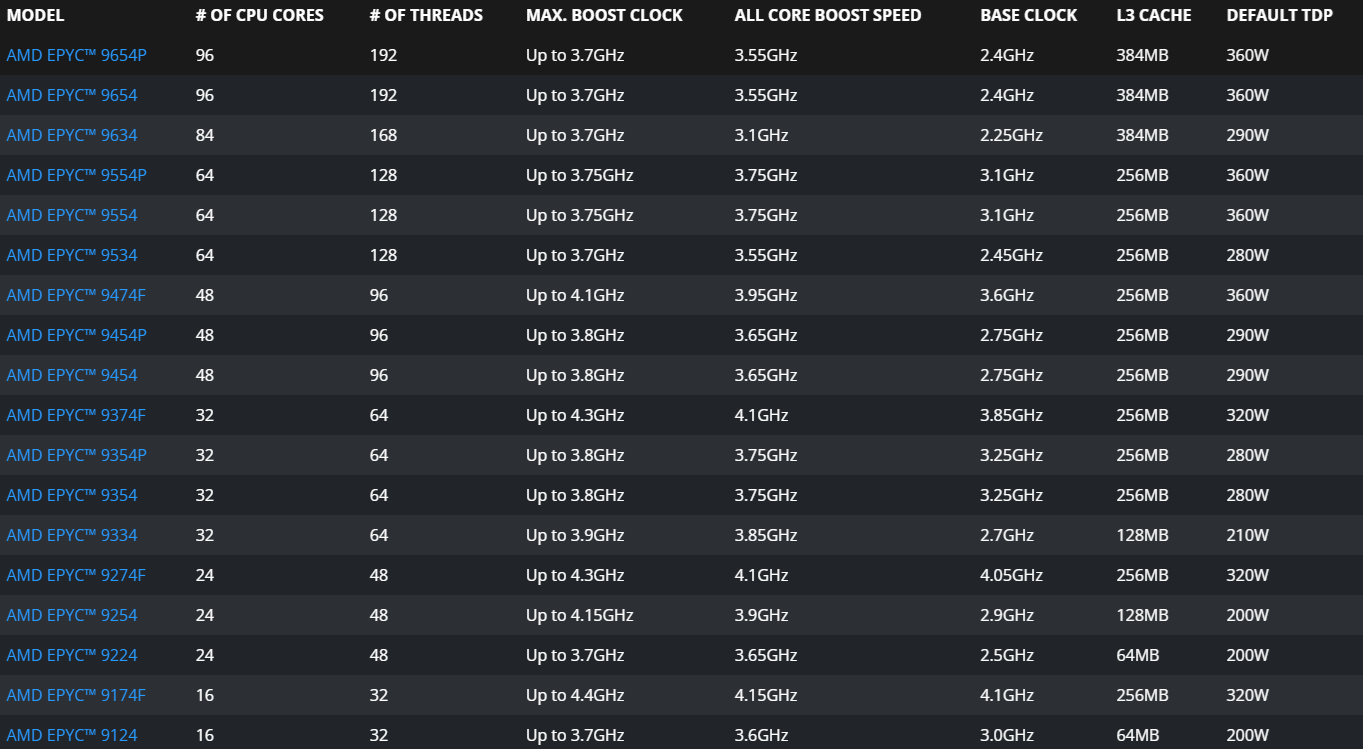Click the AMD EPYC 9254 model link
1363x749 pixels.
coord(72,615)
